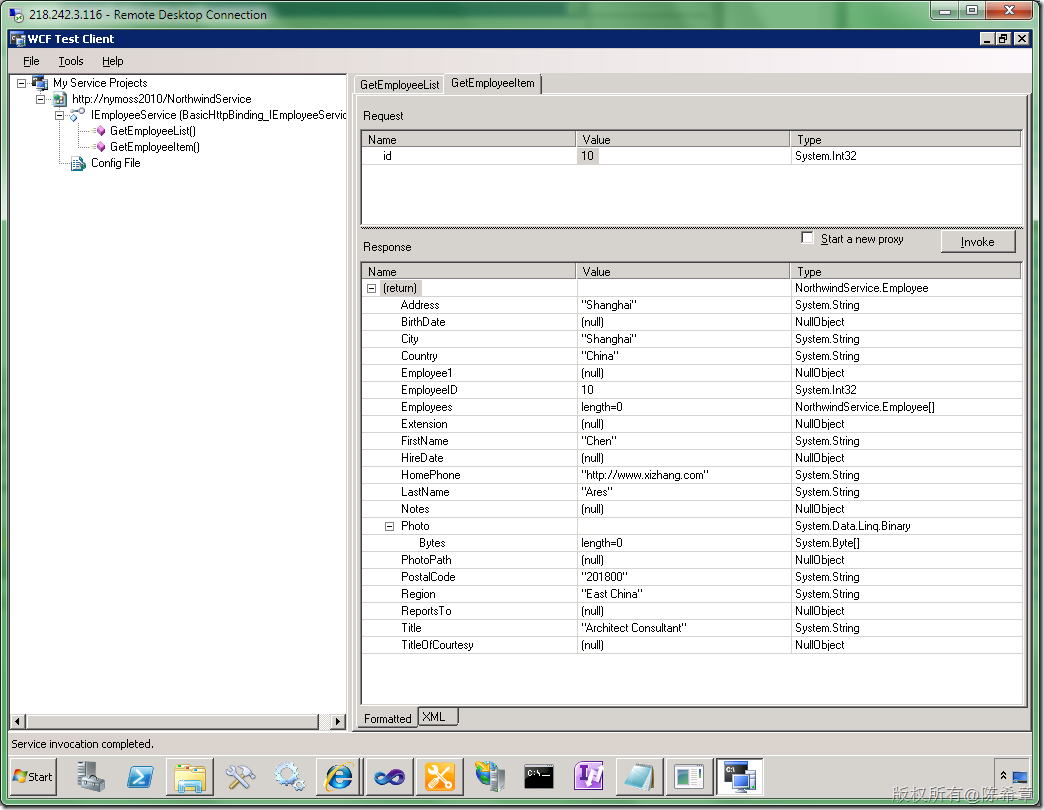Image resolution: width=1044 pixels, height=810 pixels.
Task: Open the purple InfoPath taskbar icon
Action: tap(589, 777)
